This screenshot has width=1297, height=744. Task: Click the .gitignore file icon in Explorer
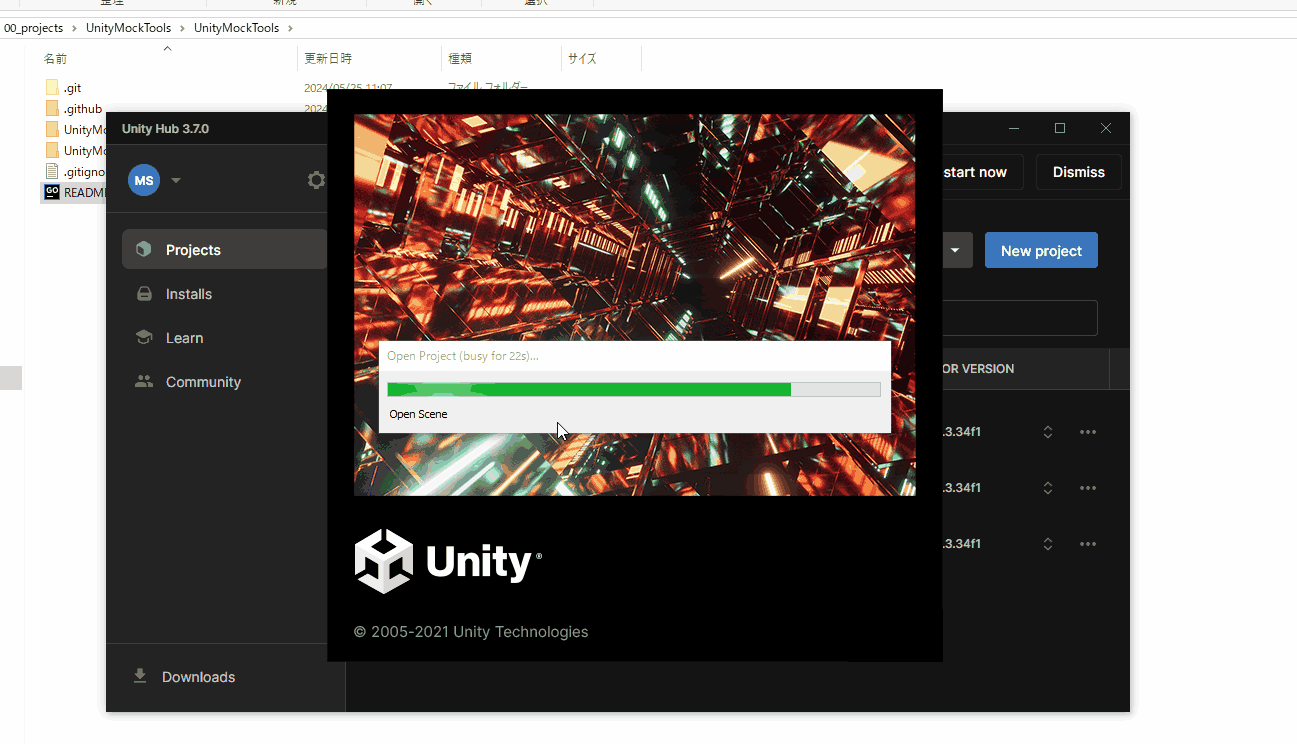click(52, 172)
